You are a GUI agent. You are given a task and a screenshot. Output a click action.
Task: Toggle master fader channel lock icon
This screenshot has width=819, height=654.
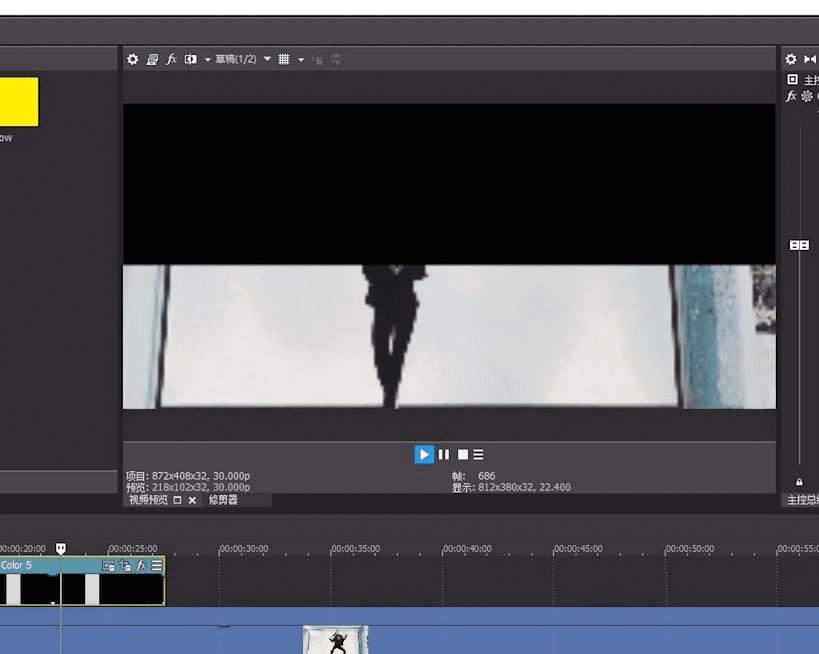click(799, 482)
